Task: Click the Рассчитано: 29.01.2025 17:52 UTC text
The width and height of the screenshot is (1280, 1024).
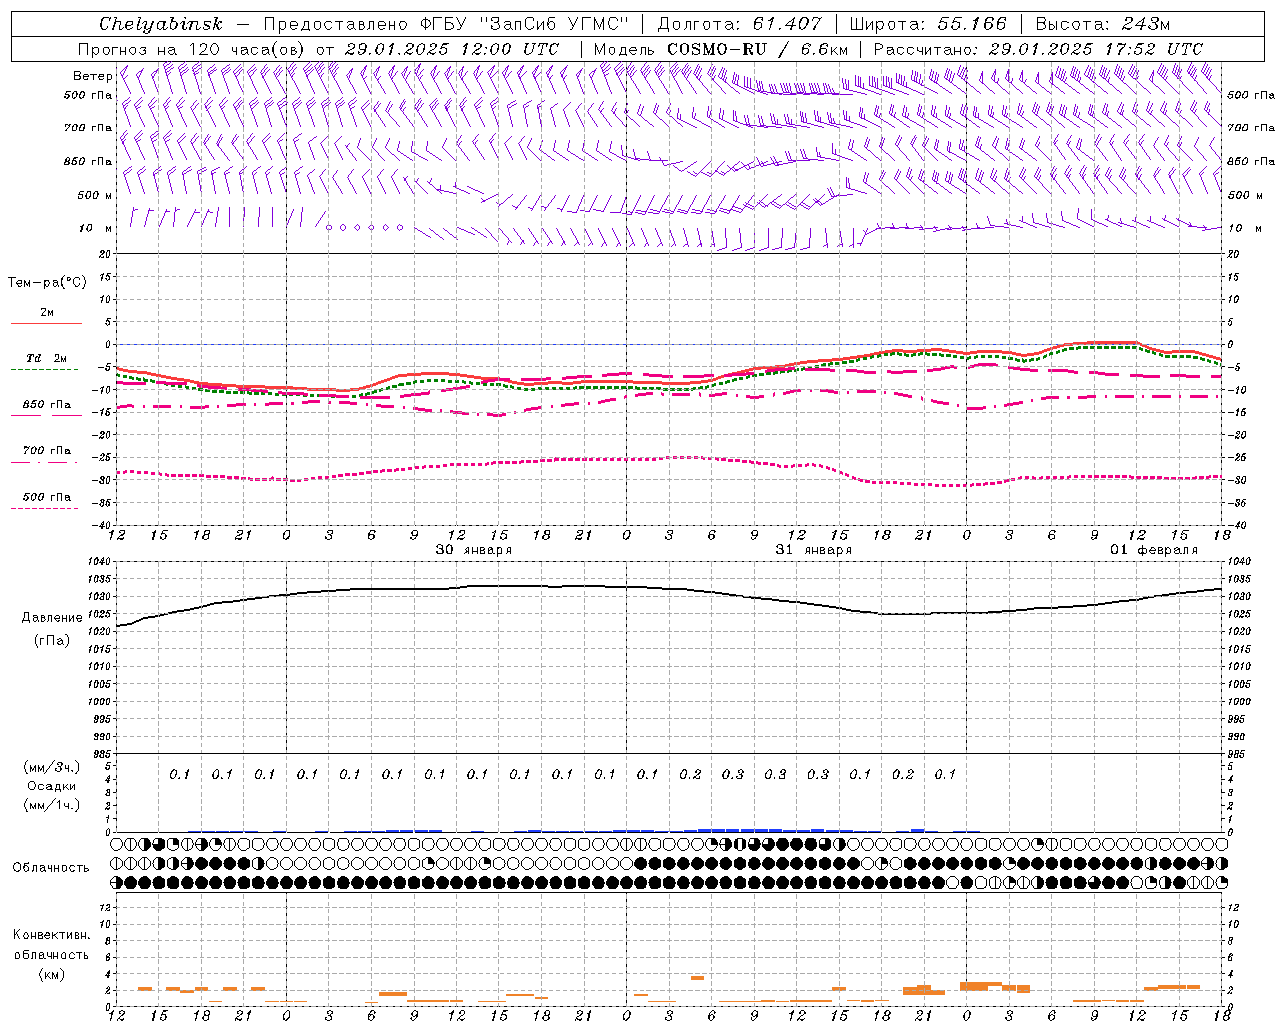Action: 1038,49
